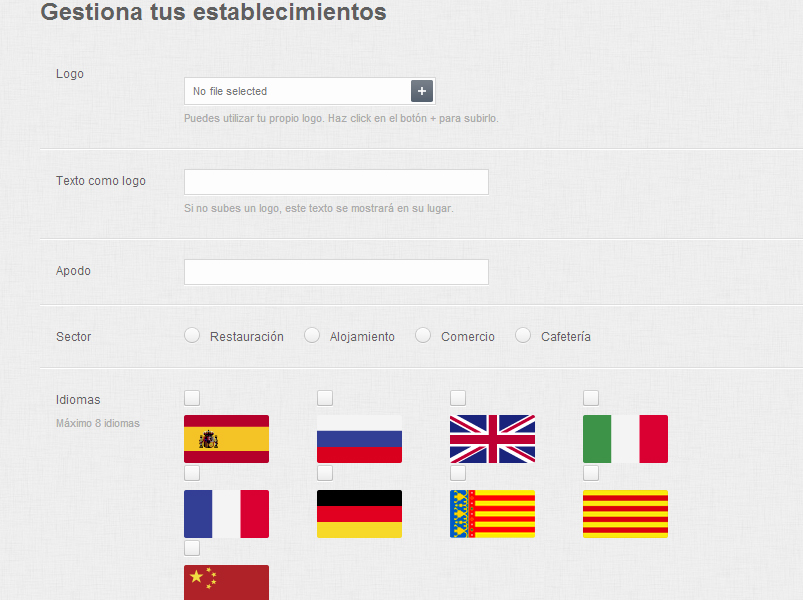
Task: Select the German flag icon
Action: click(x=359, y=513)
